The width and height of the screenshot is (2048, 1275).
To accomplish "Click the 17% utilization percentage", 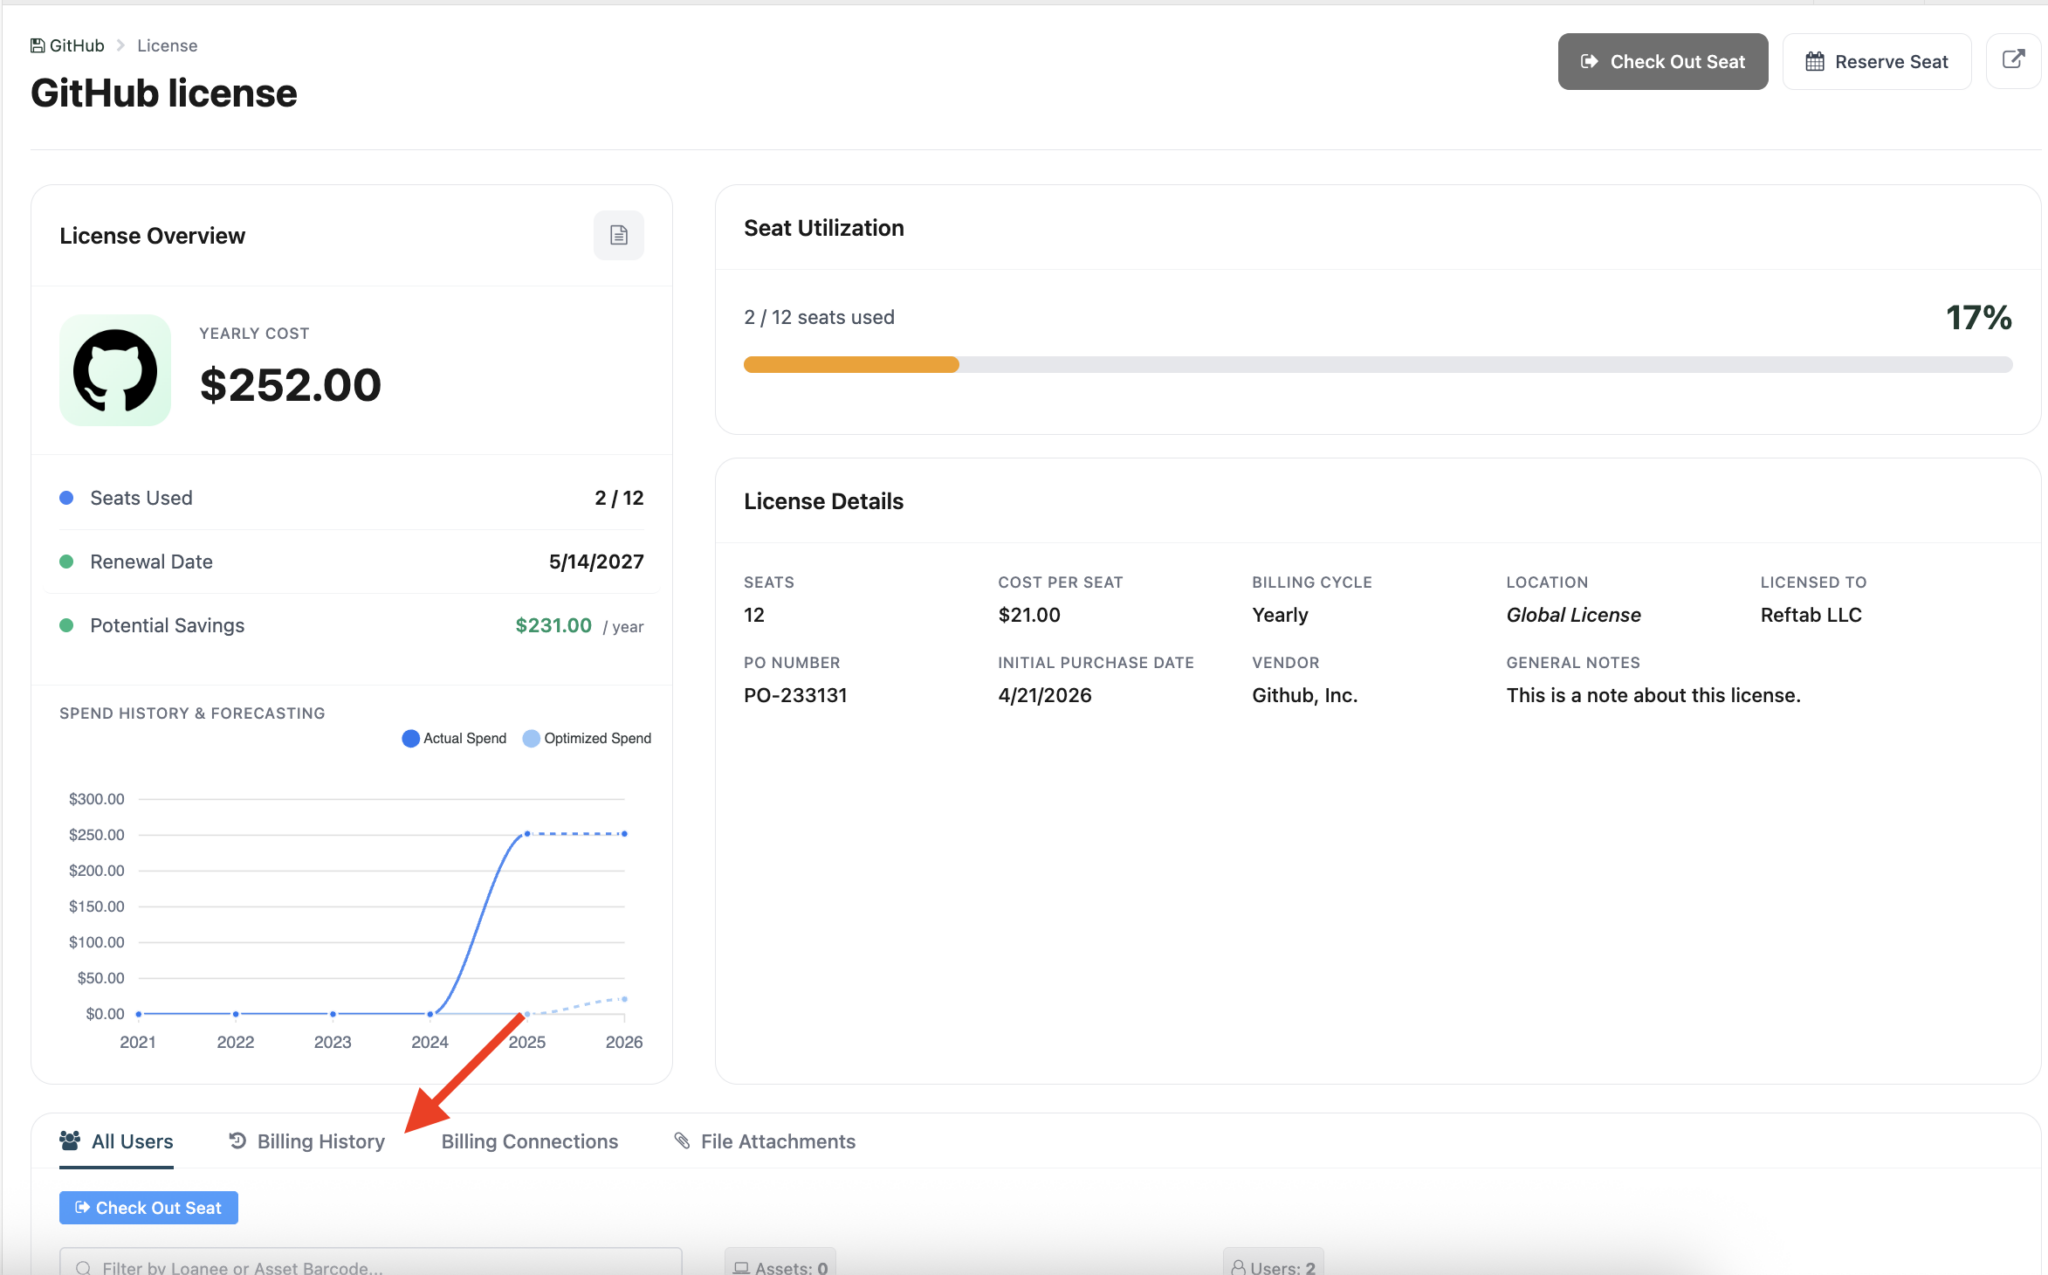I will (1978, 318).
